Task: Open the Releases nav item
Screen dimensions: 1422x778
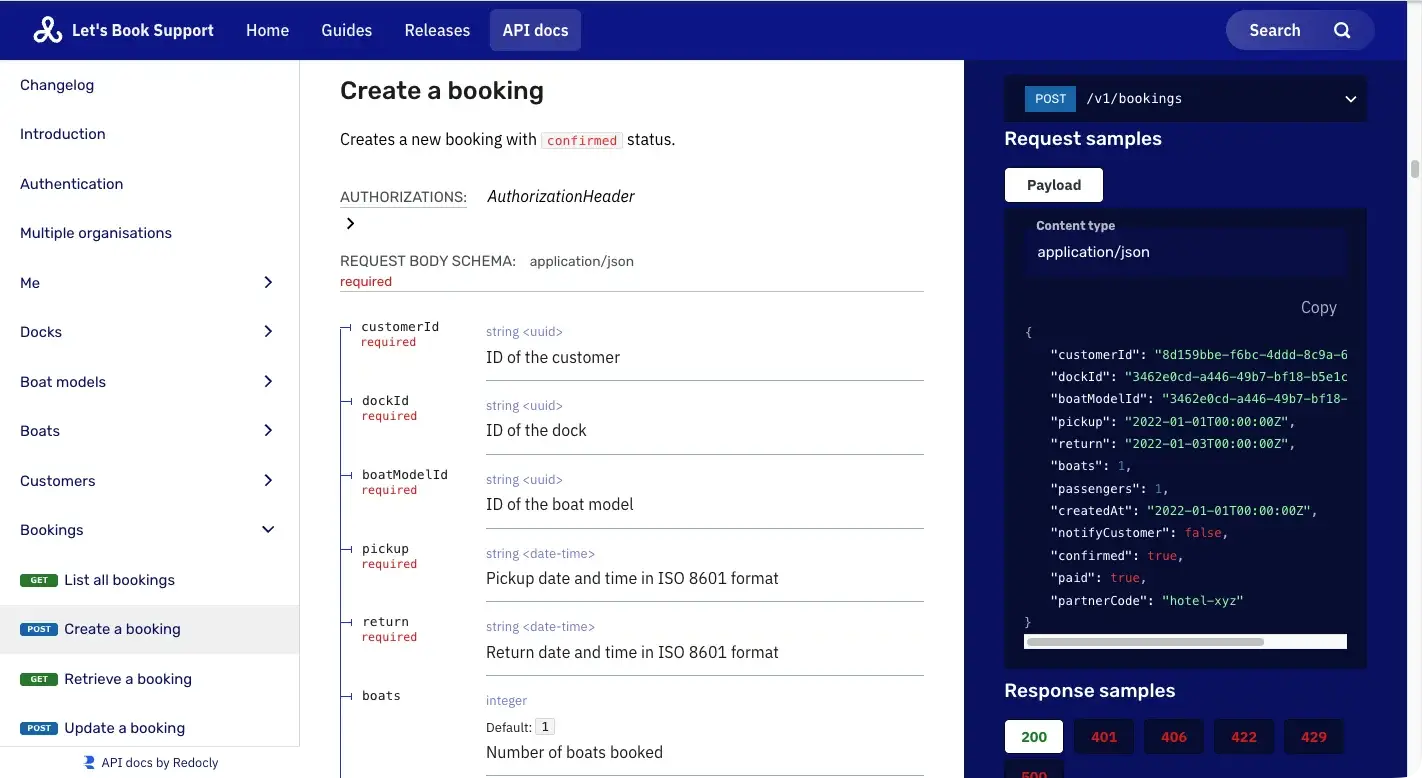Action: (437, 30)
